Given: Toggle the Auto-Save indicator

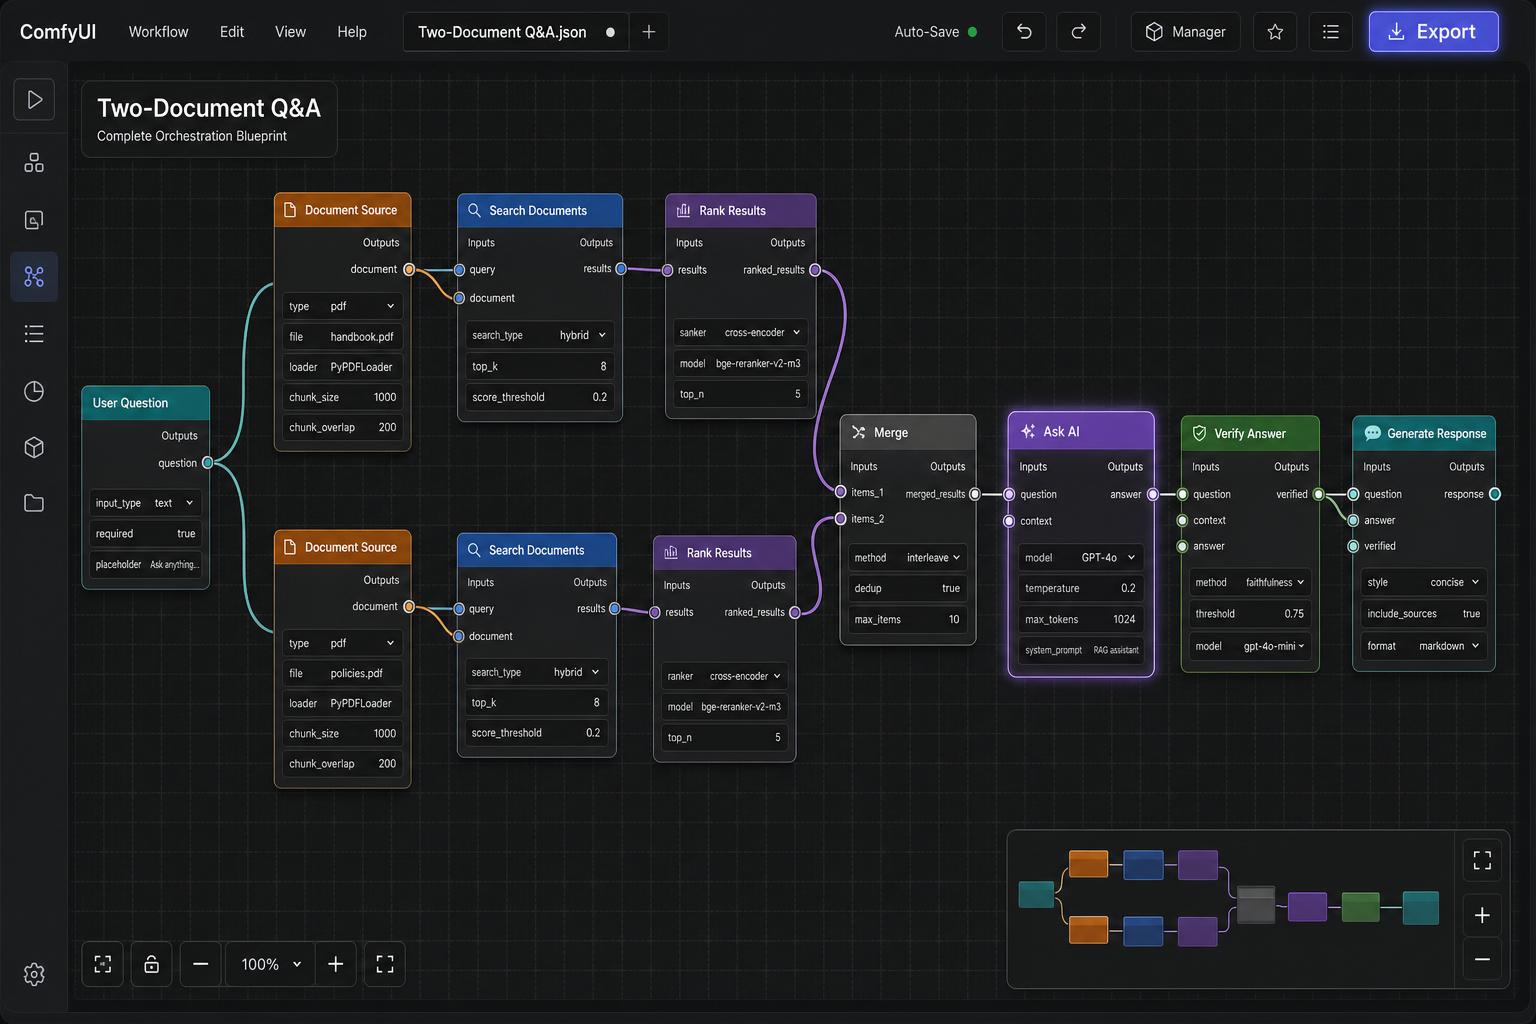Looking at the screenshot, I should (936, 32).
